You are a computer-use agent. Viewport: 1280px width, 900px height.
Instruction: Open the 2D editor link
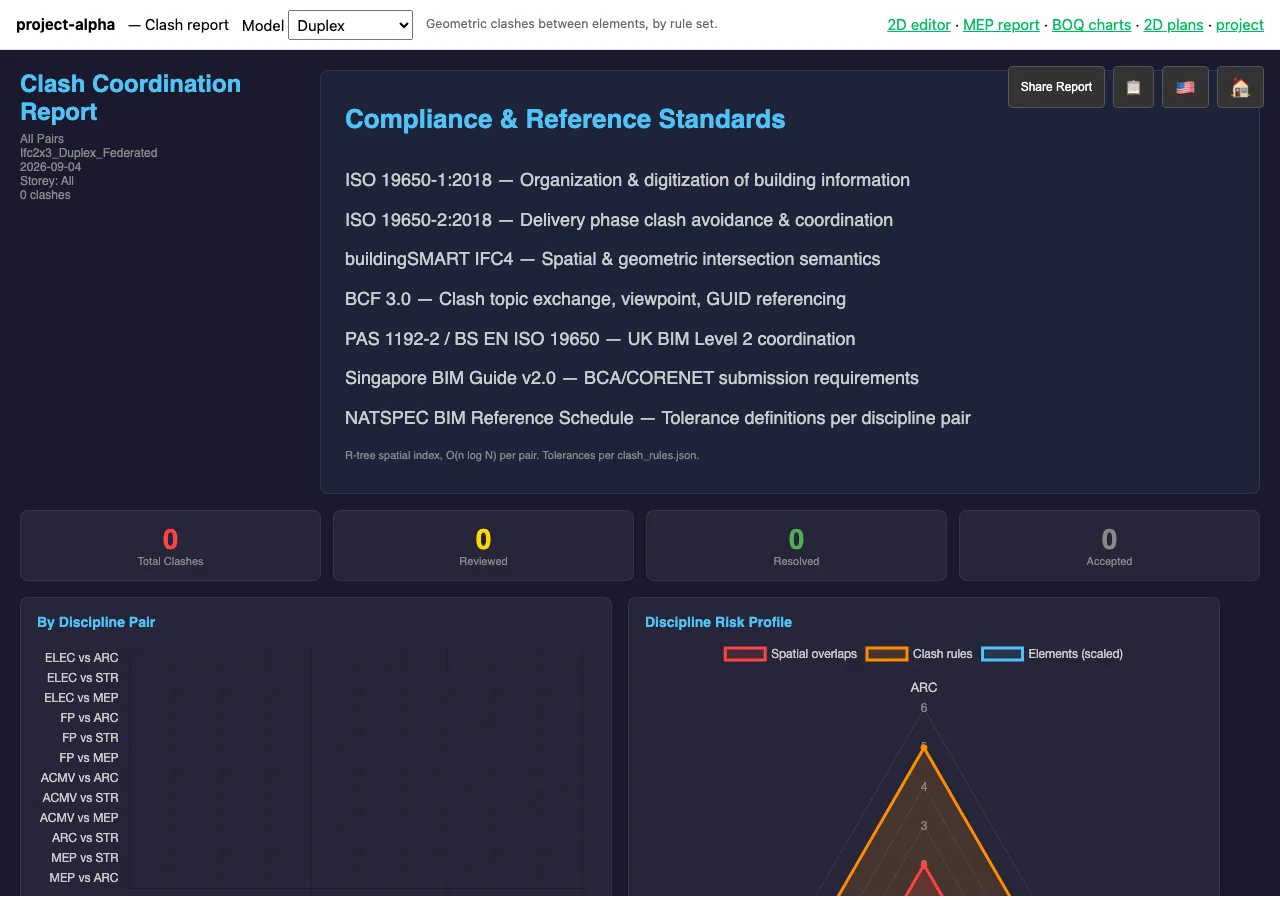coord(919,25)
